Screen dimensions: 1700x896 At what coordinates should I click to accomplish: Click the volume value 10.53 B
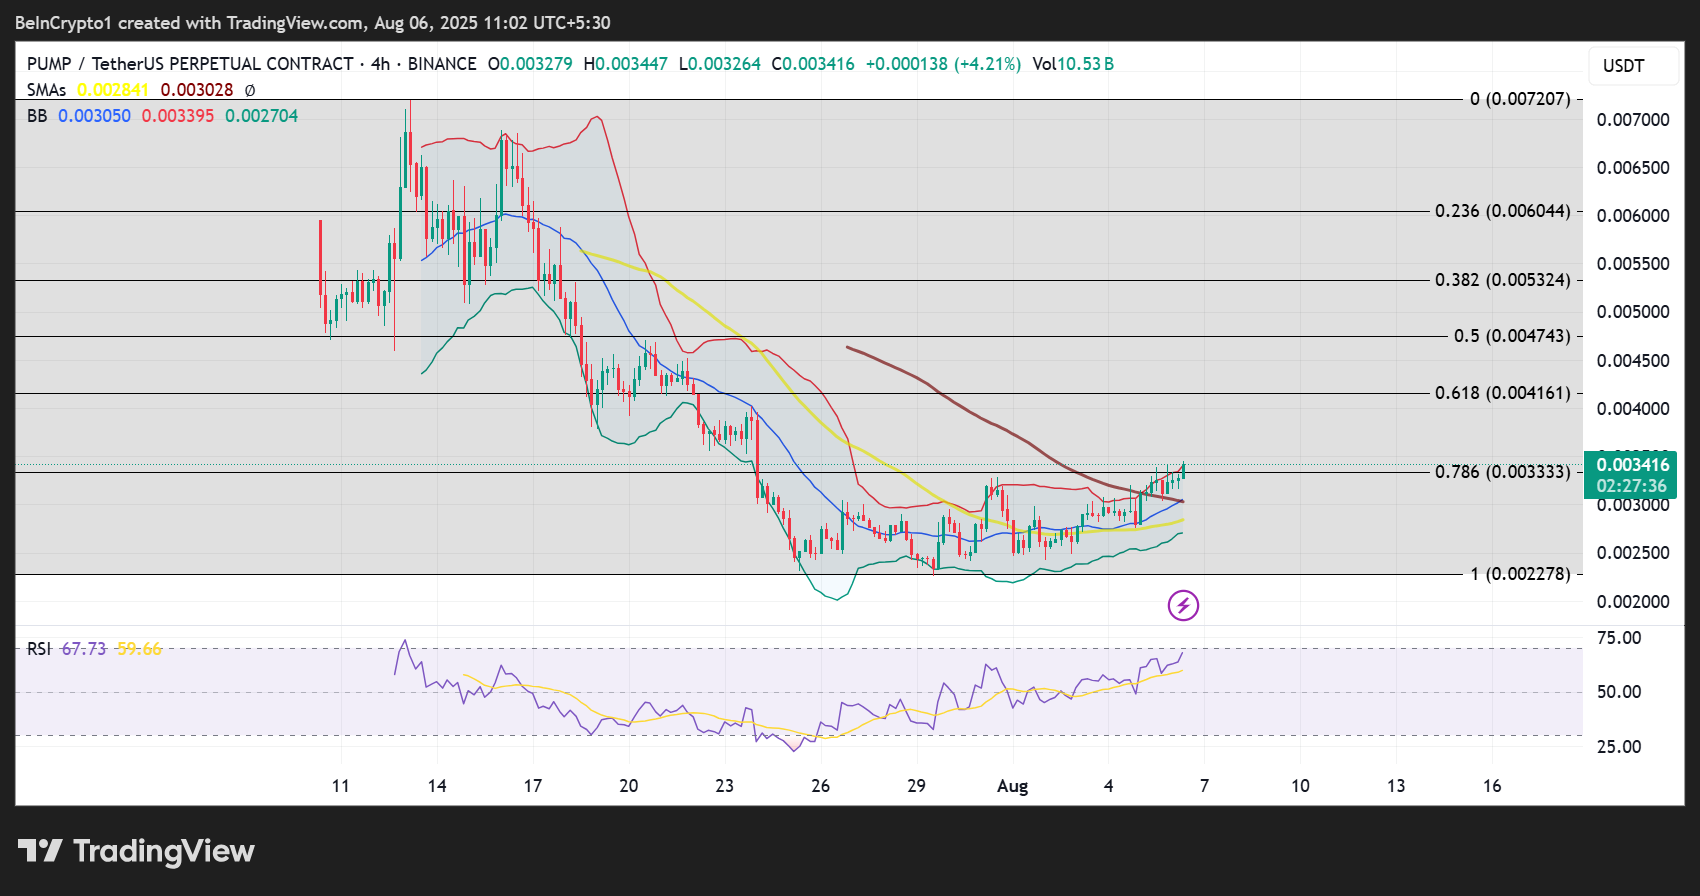1085,64
